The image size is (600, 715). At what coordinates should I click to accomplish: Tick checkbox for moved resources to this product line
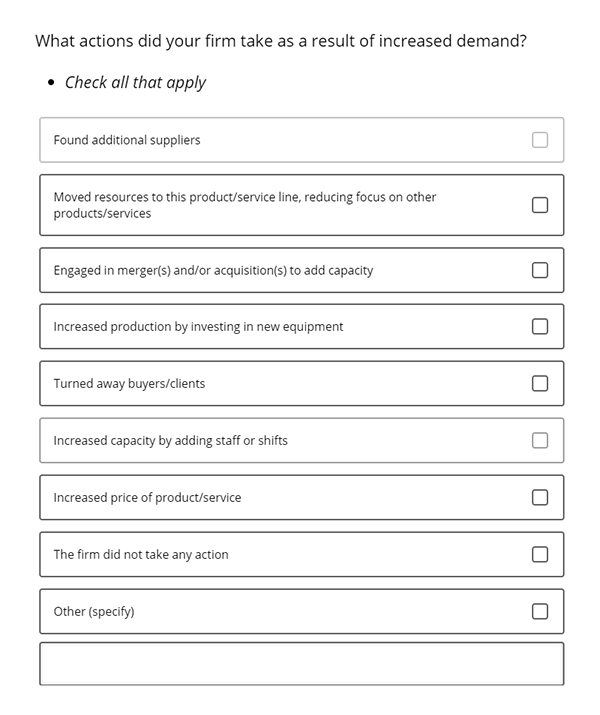[x=540, y=205]
